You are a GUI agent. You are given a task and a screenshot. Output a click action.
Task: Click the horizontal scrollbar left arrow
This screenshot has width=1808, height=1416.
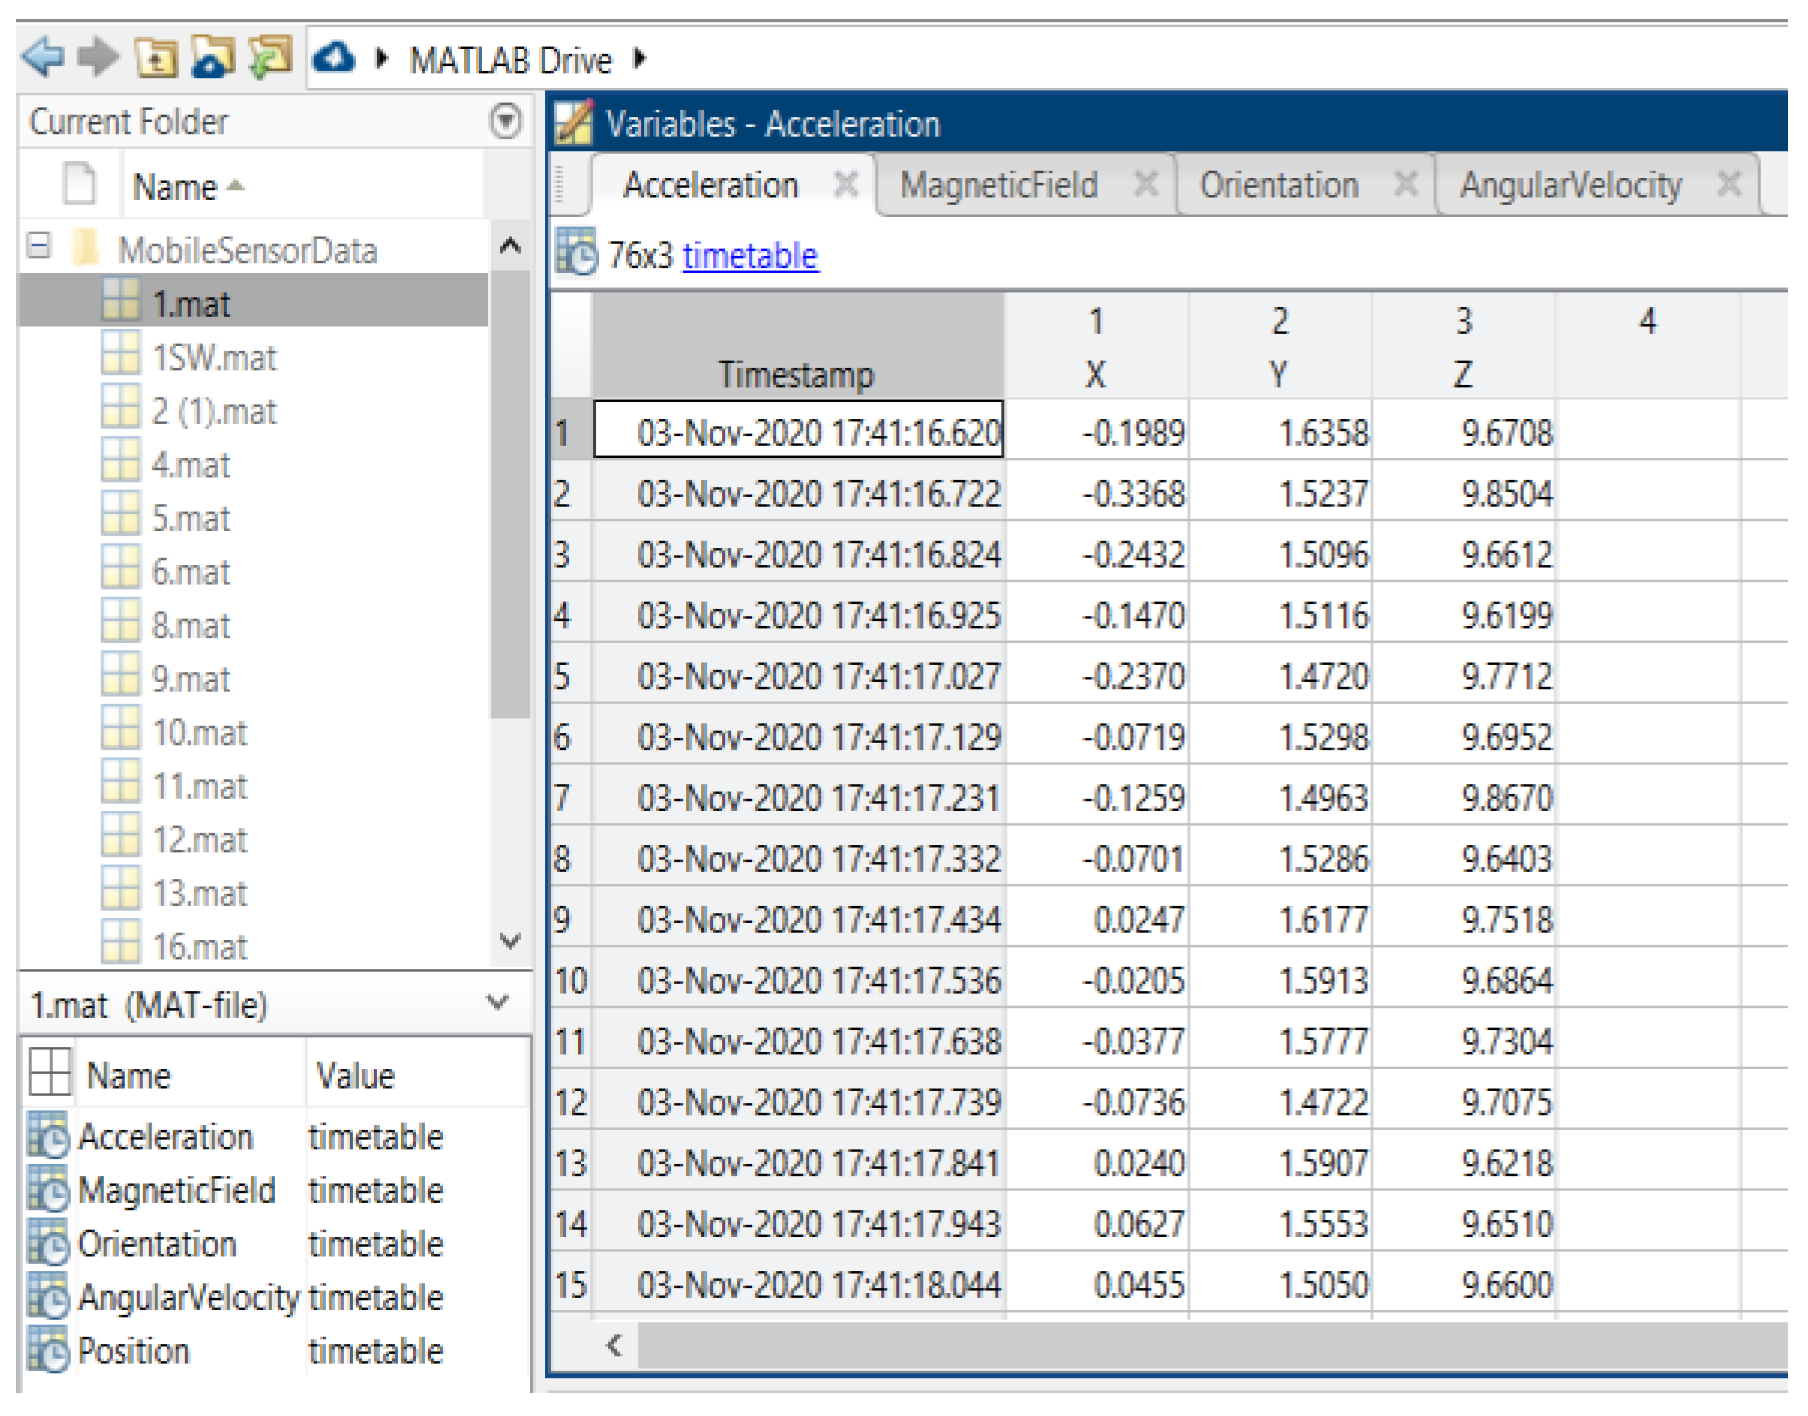[615, 1345]
